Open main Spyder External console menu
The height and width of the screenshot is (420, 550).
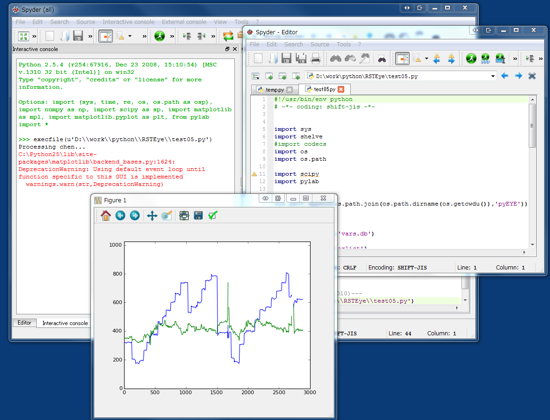[184, 22]
